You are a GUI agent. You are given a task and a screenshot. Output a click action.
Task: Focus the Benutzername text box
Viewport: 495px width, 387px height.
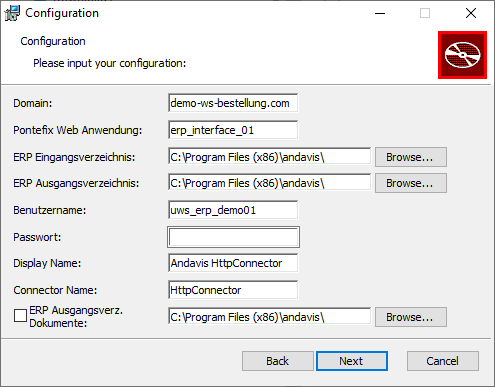click(x=233, y=210)
